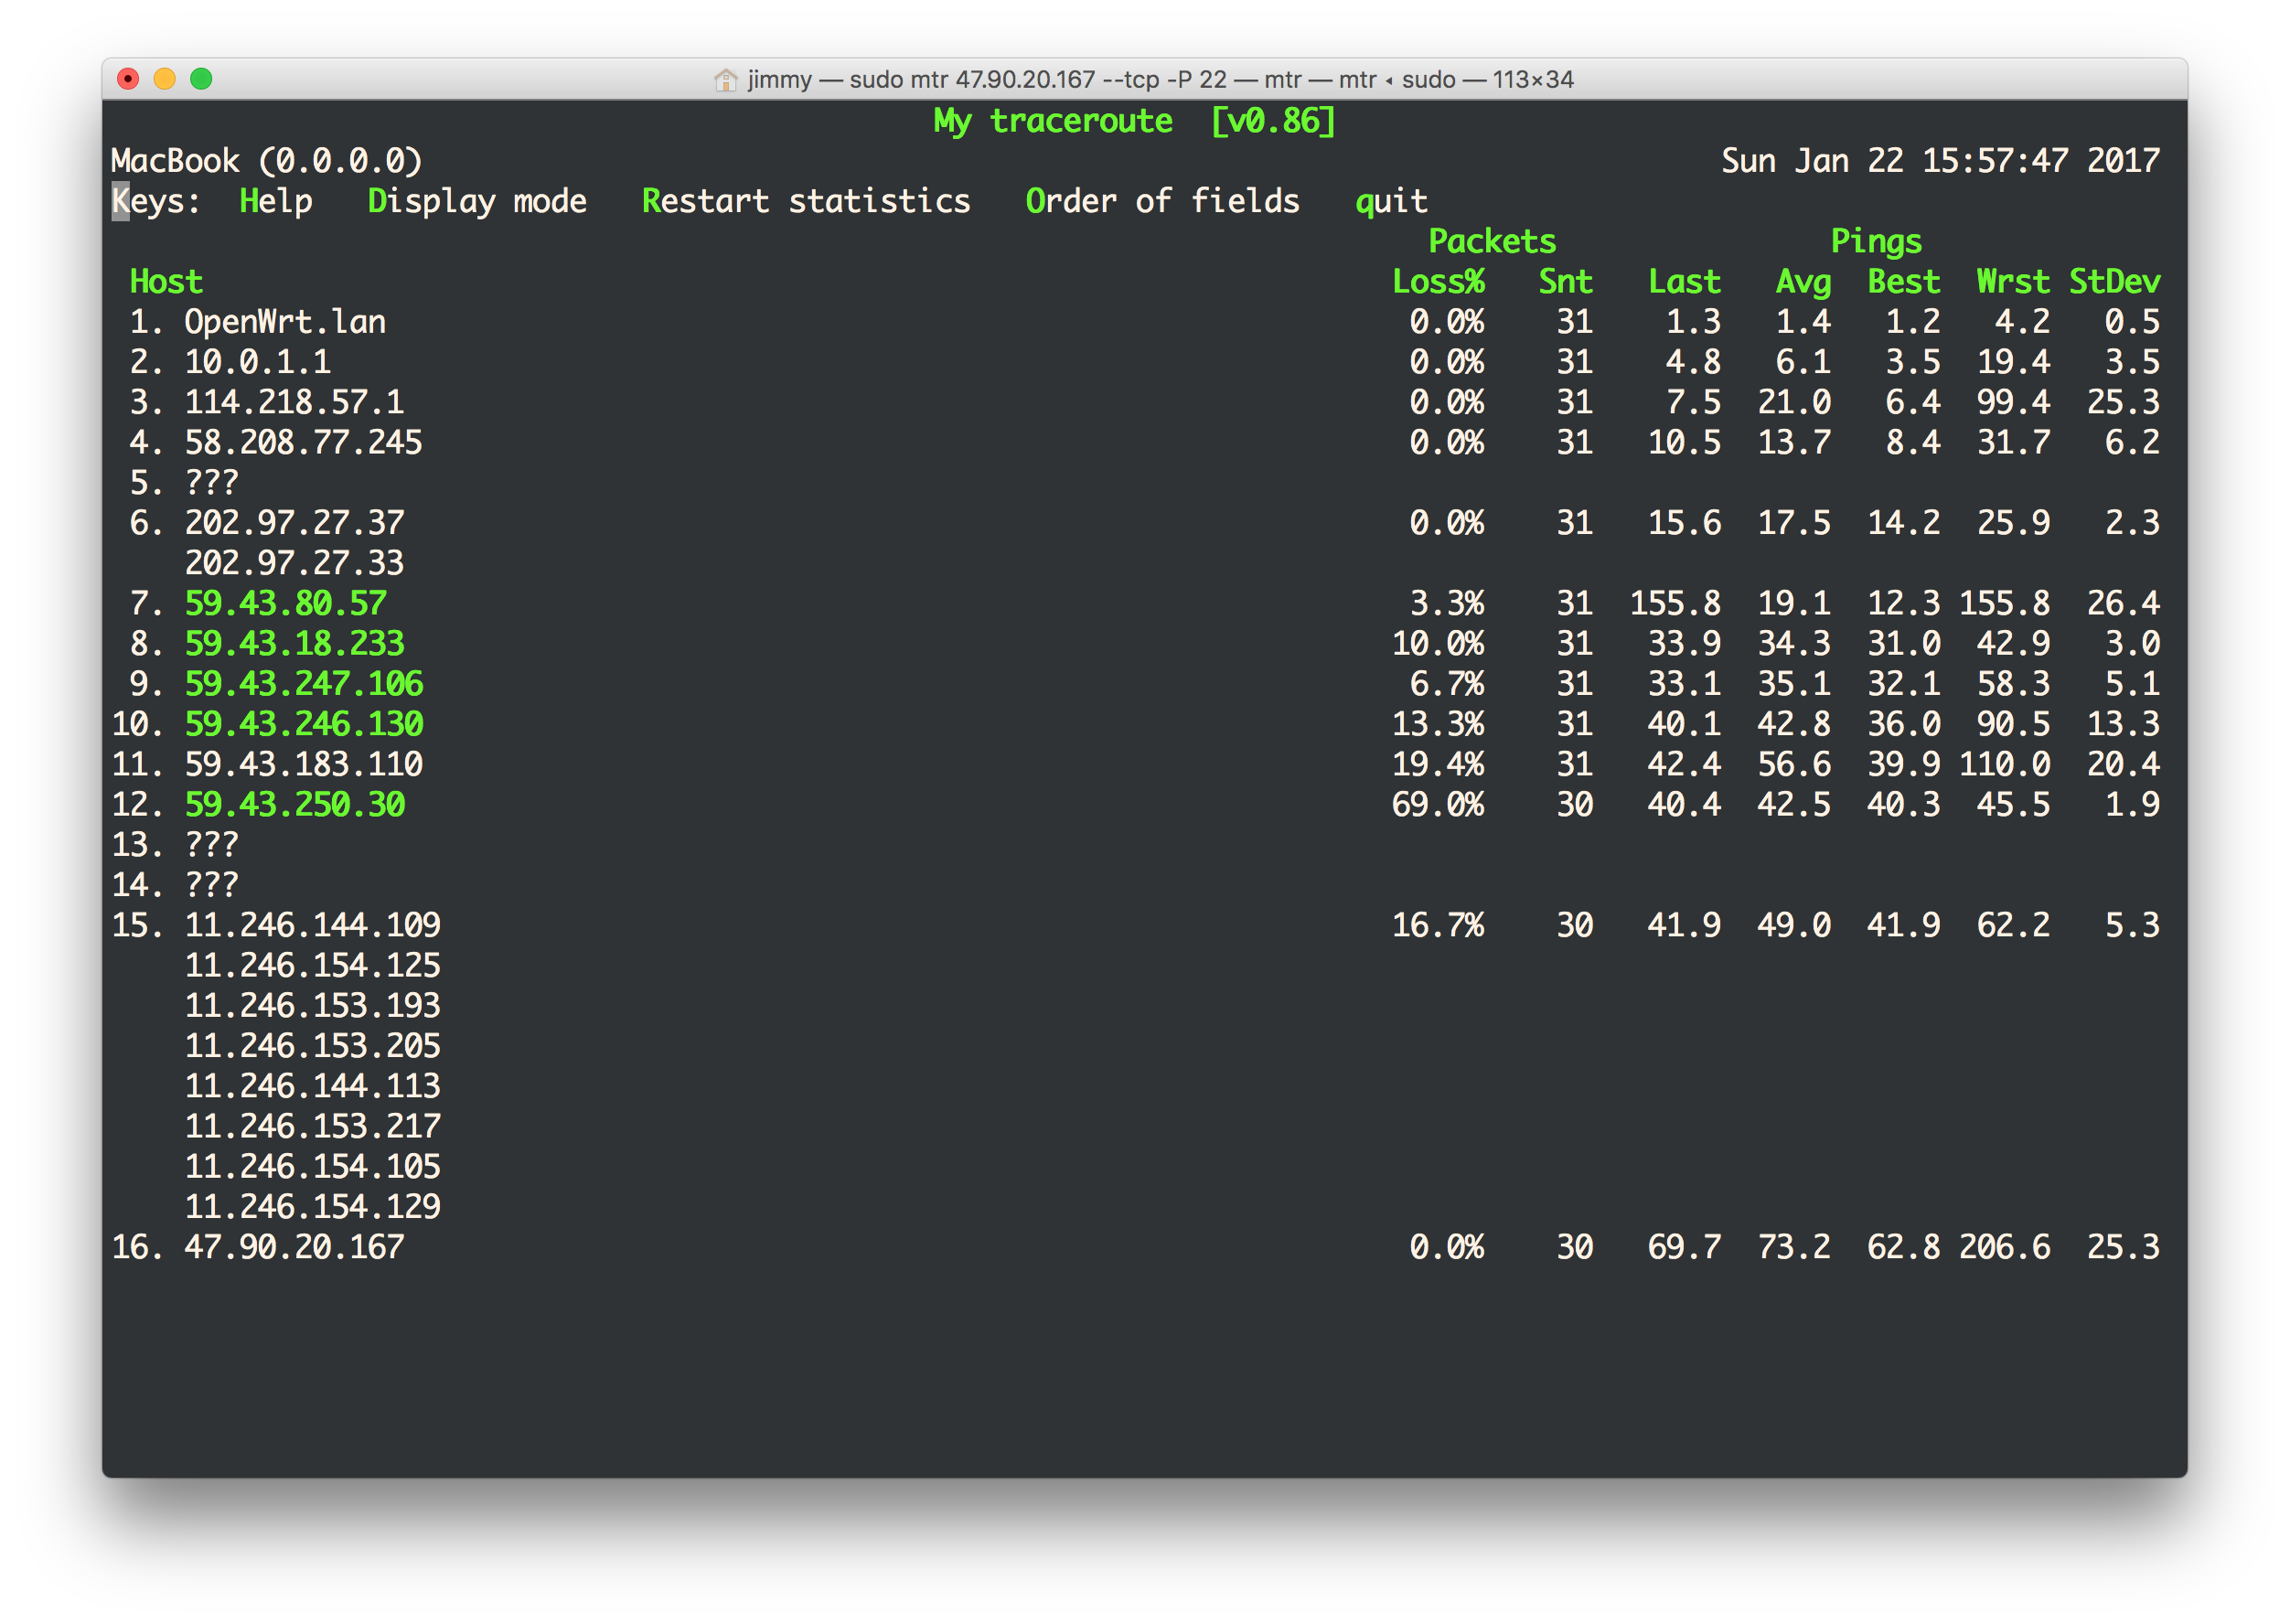Screen dimensions: 2290x1624
Task: Click the terminal window title bar text
Action: coord(1160,80)
